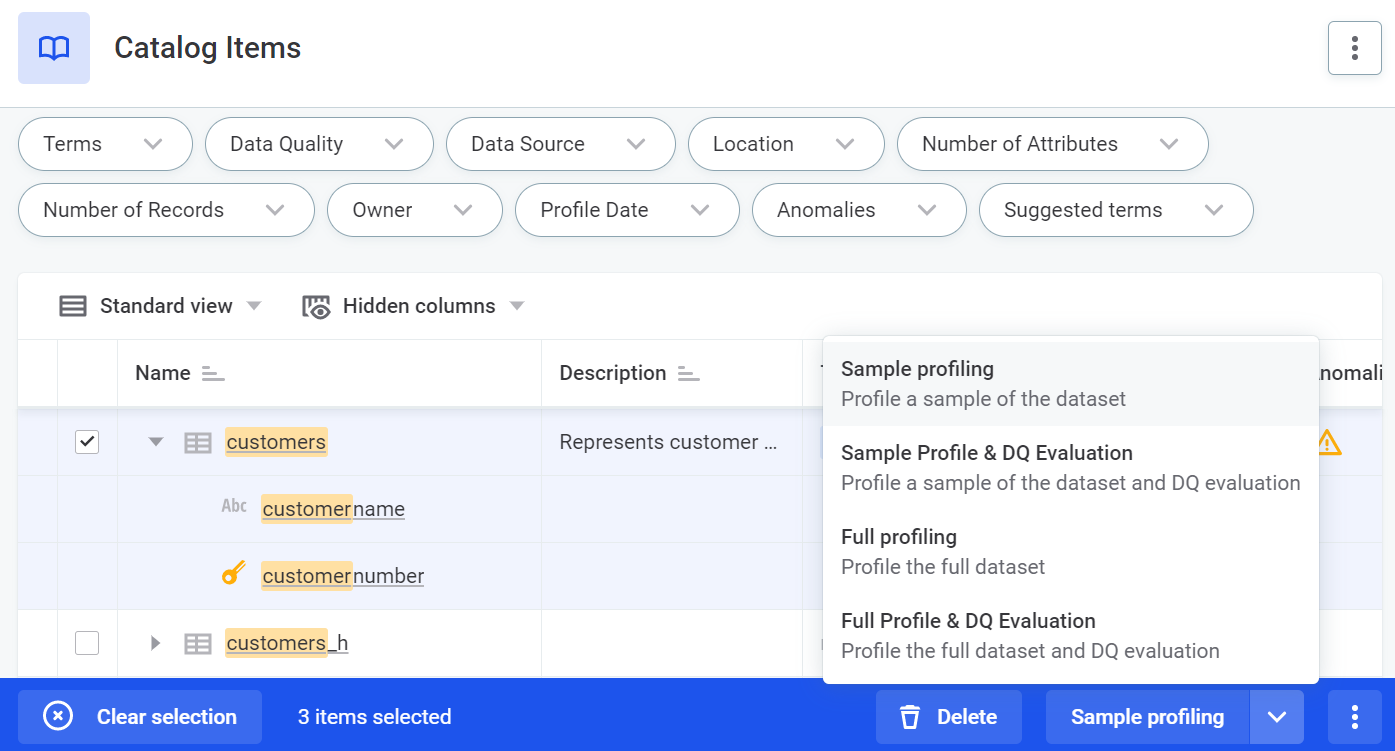Open more actions in the bottom selection bar
Screen dimensions: 1395x751
click(x=1354, y=717)
